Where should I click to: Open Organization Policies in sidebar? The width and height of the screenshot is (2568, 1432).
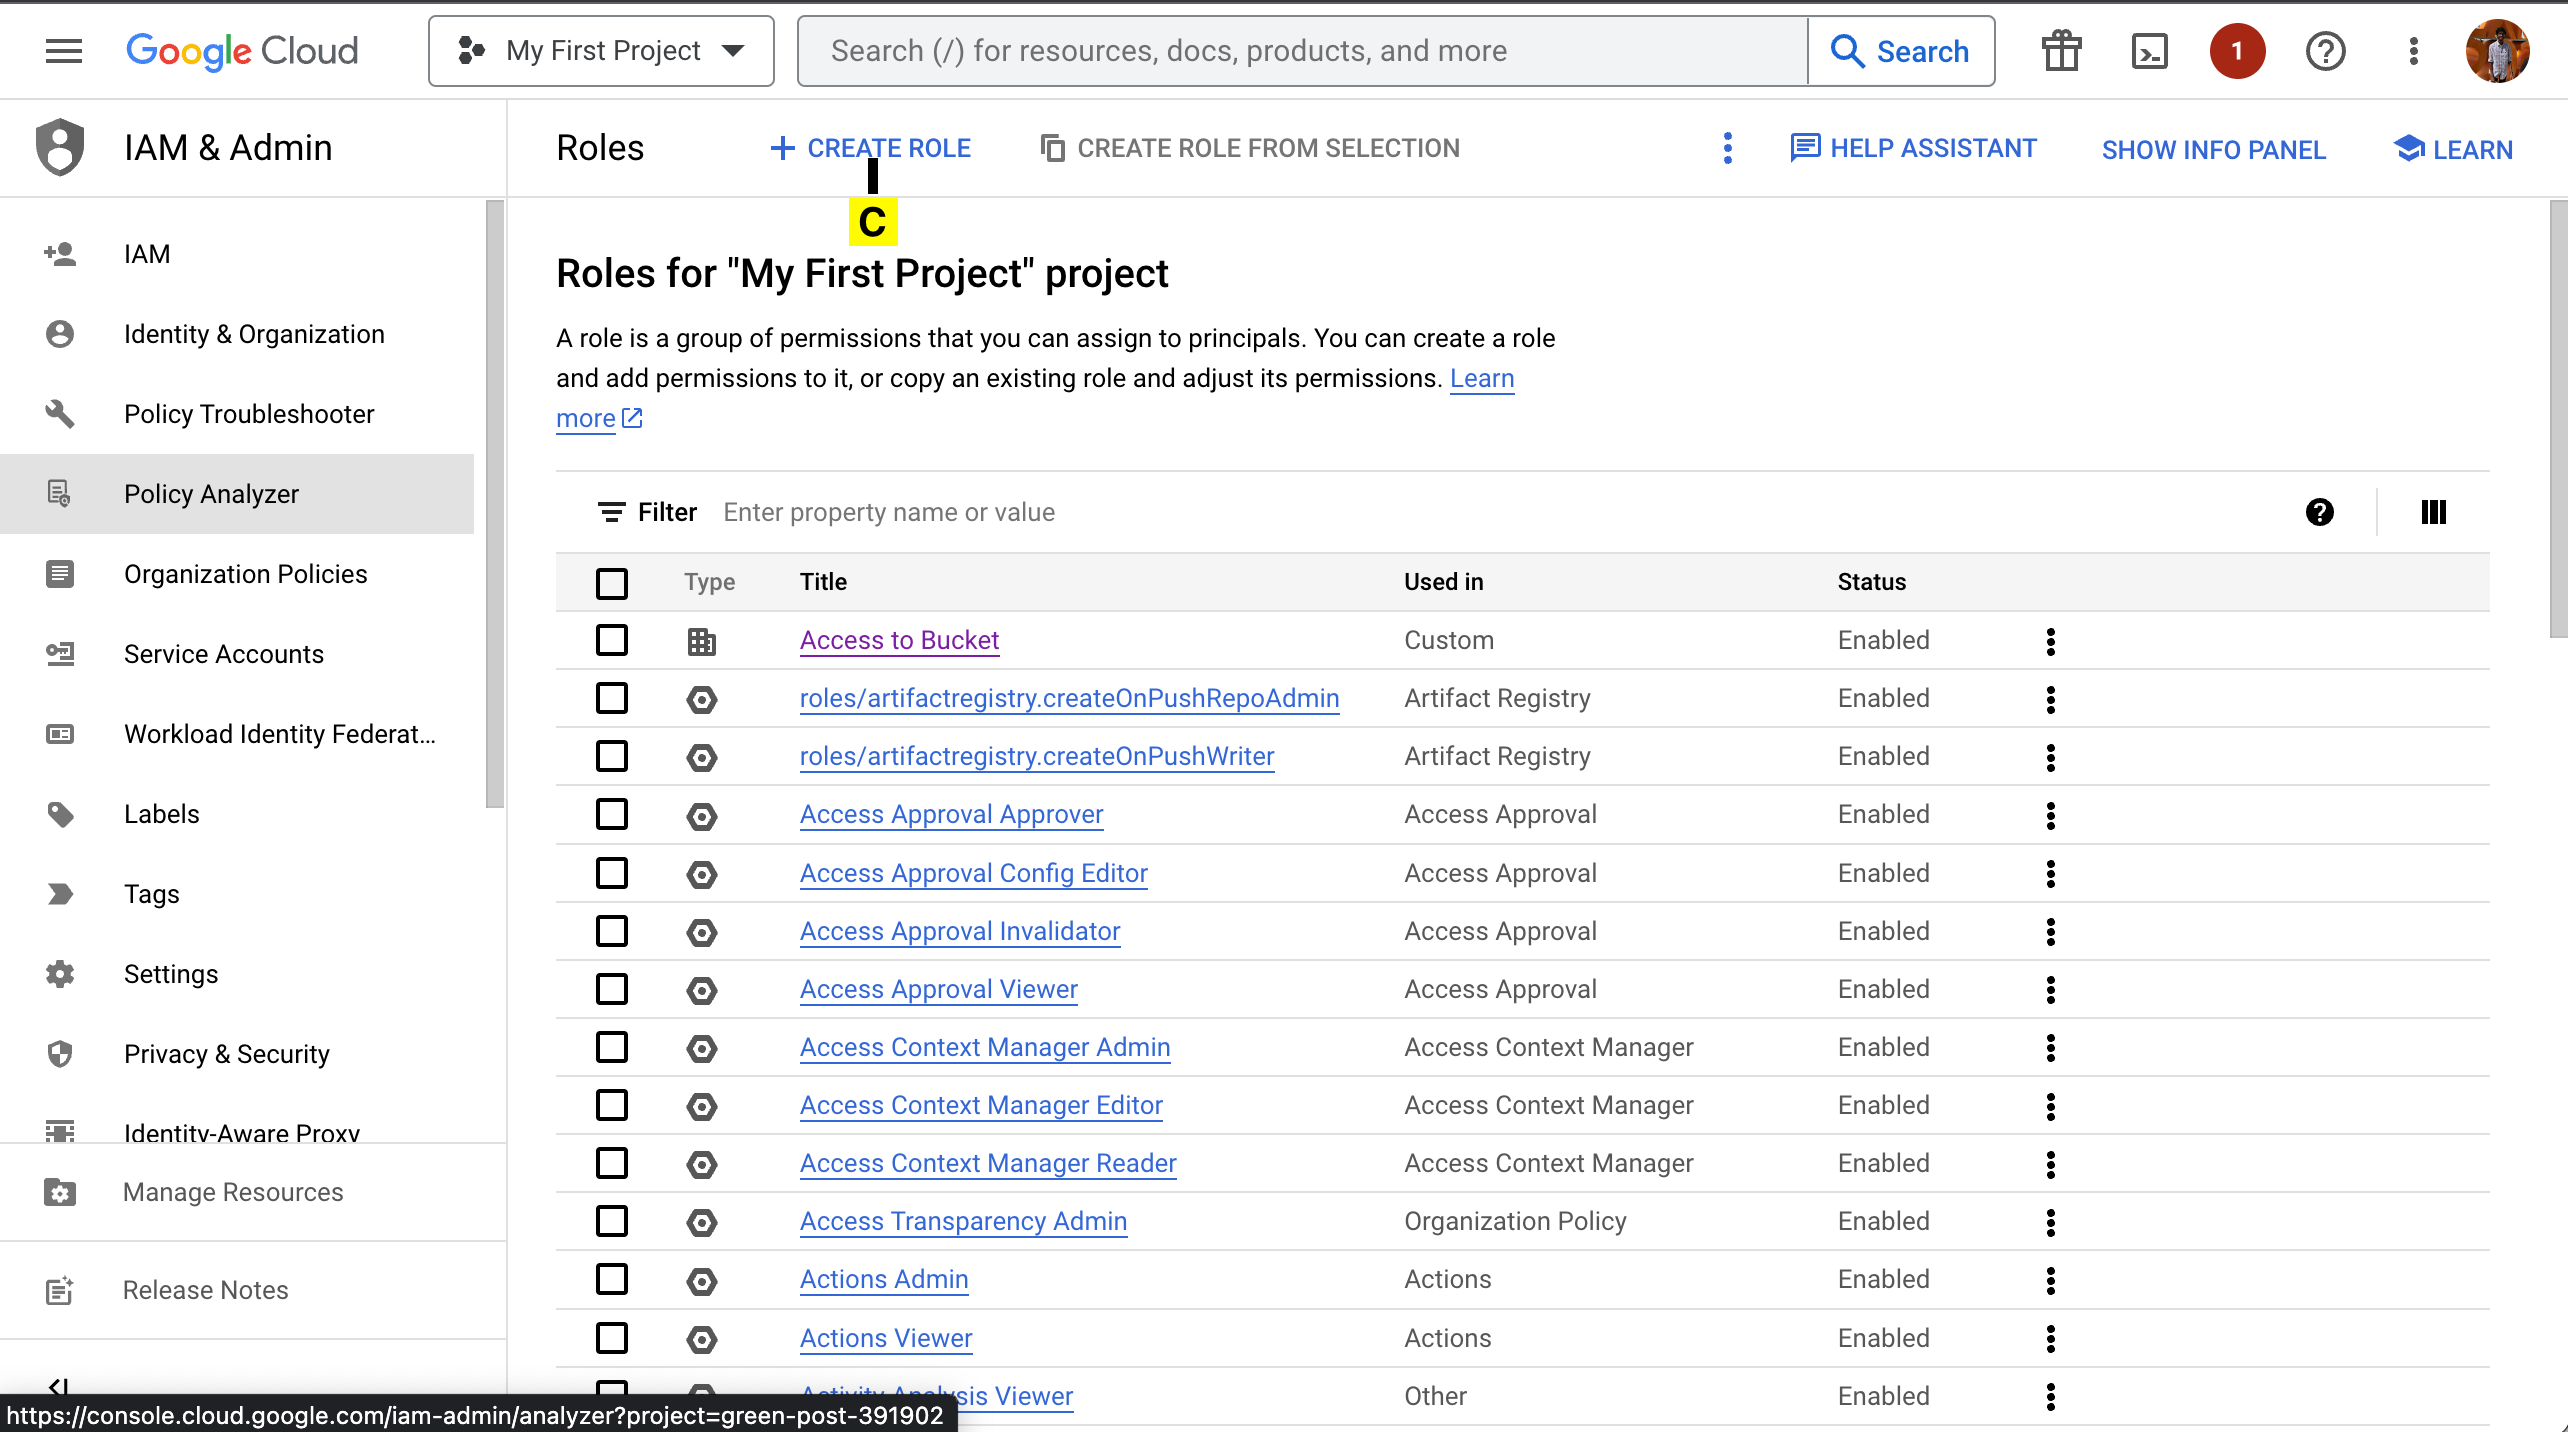coord(245,574)
